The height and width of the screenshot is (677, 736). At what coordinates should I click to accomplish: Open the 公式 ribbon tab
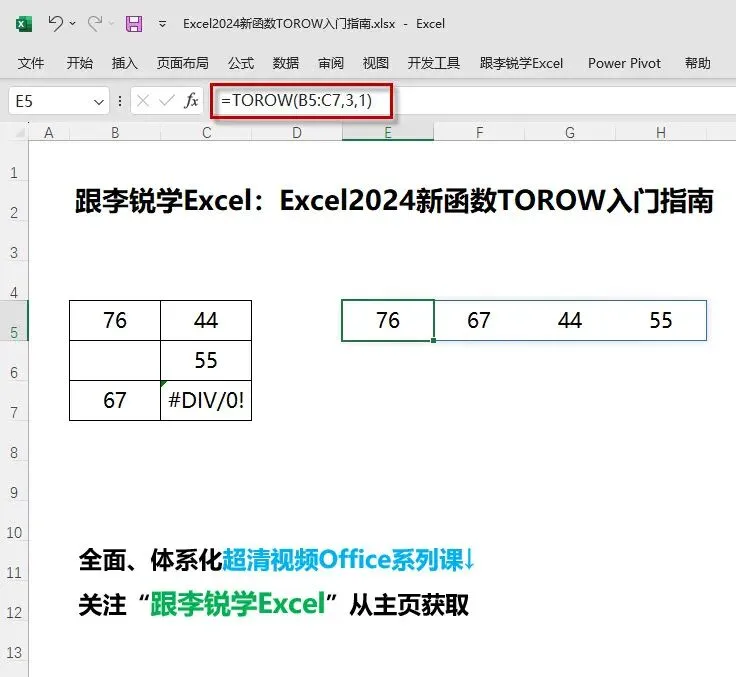point(241,63)
